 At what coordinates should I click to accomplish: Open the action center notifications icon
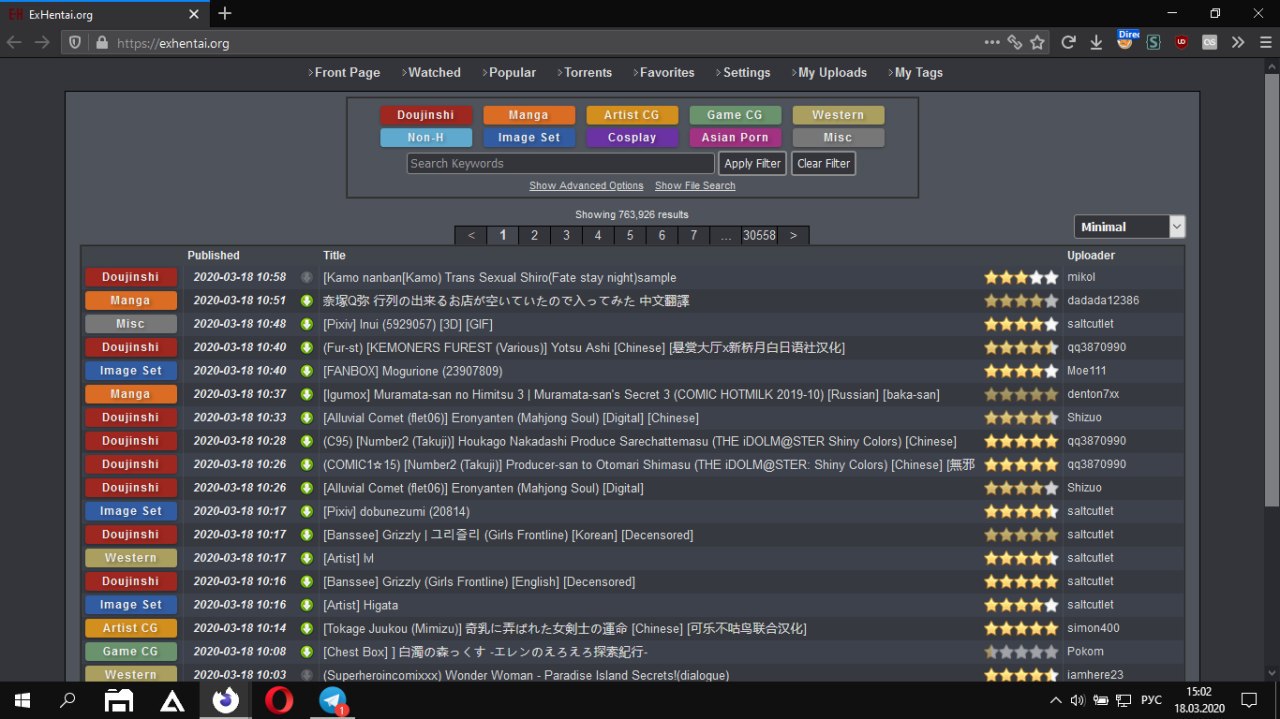pos(1249,700)
